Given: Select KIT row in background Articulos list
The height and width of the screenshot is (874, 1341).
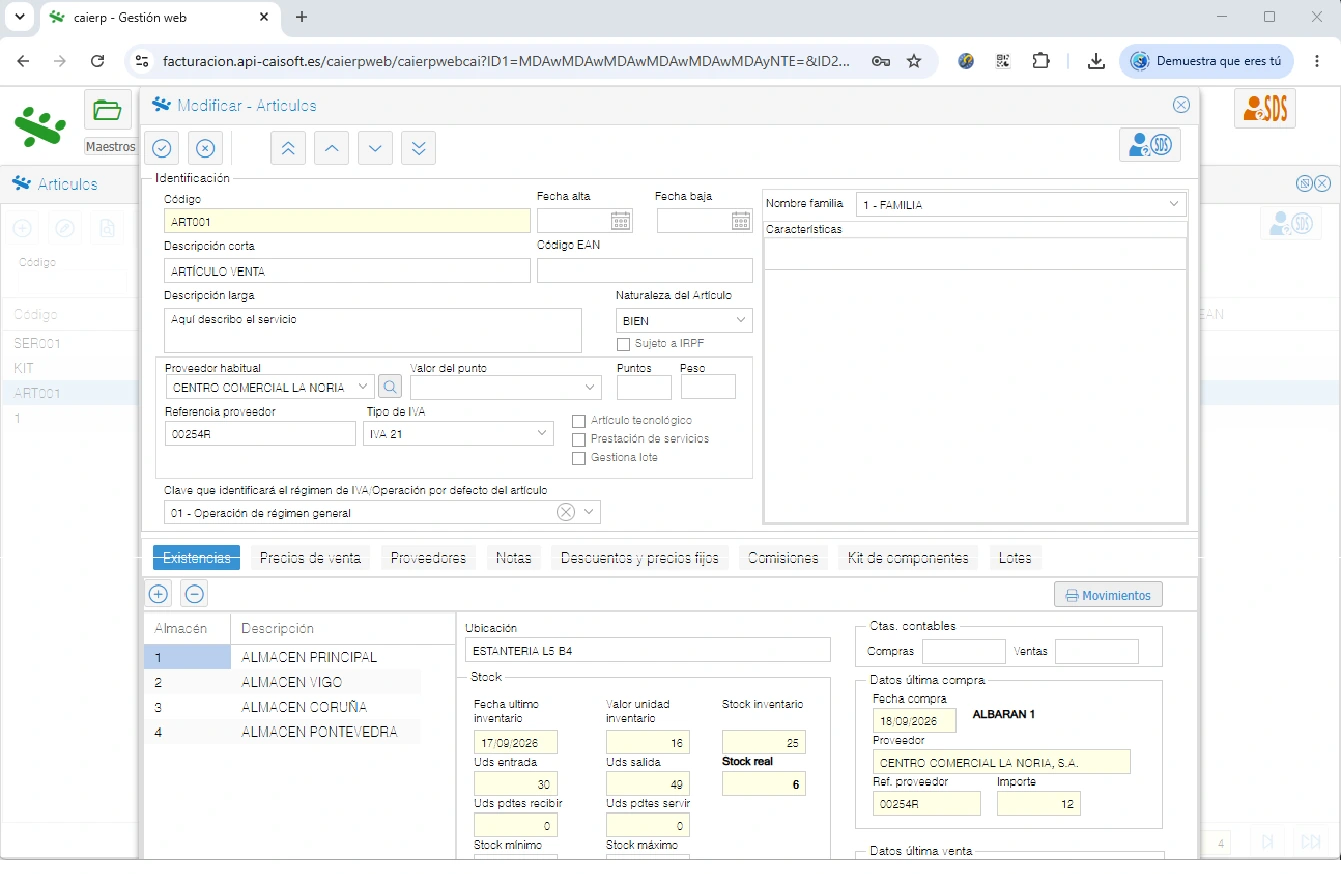Looking at the screenshot, I should coord(70,368).
